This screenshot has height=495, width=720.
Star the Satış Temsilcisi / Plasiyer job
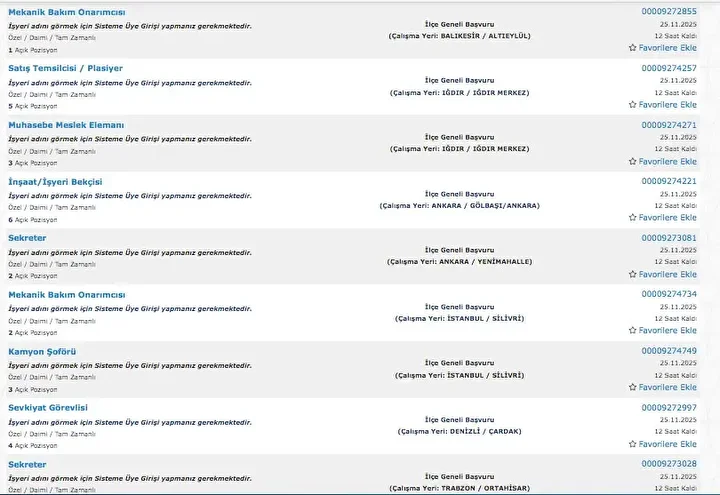[x=632, y=105]
